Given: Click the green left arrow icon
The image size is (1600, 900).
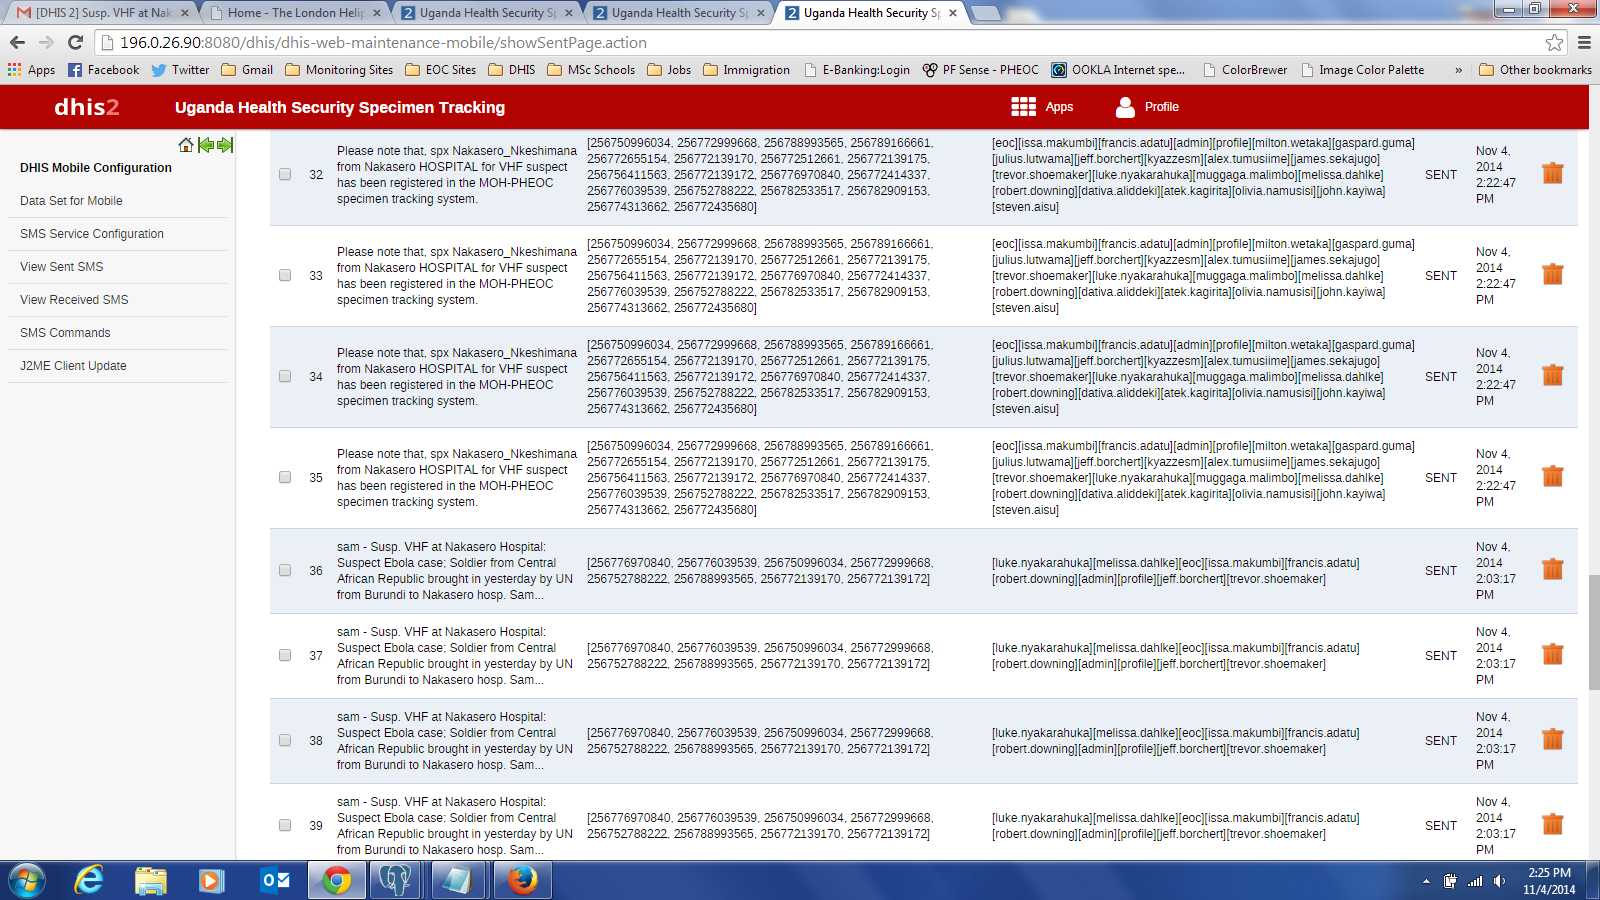Looking at the screenshot, I should click(206, 145).
